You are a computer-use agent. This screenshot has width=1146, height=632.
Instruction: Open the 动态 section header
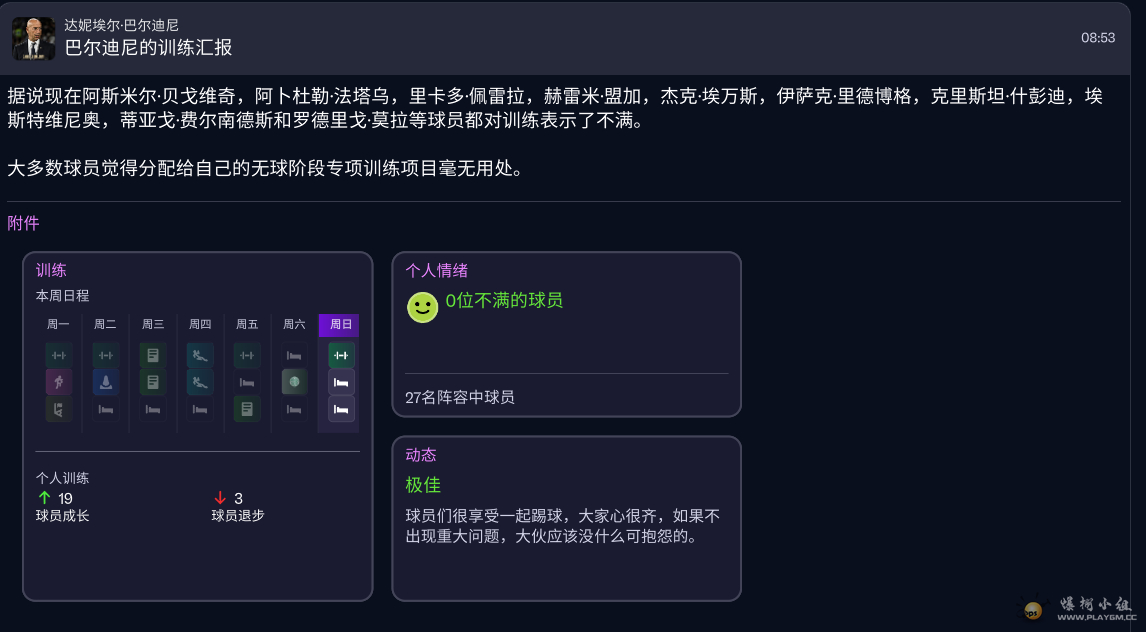click(421, 454)
